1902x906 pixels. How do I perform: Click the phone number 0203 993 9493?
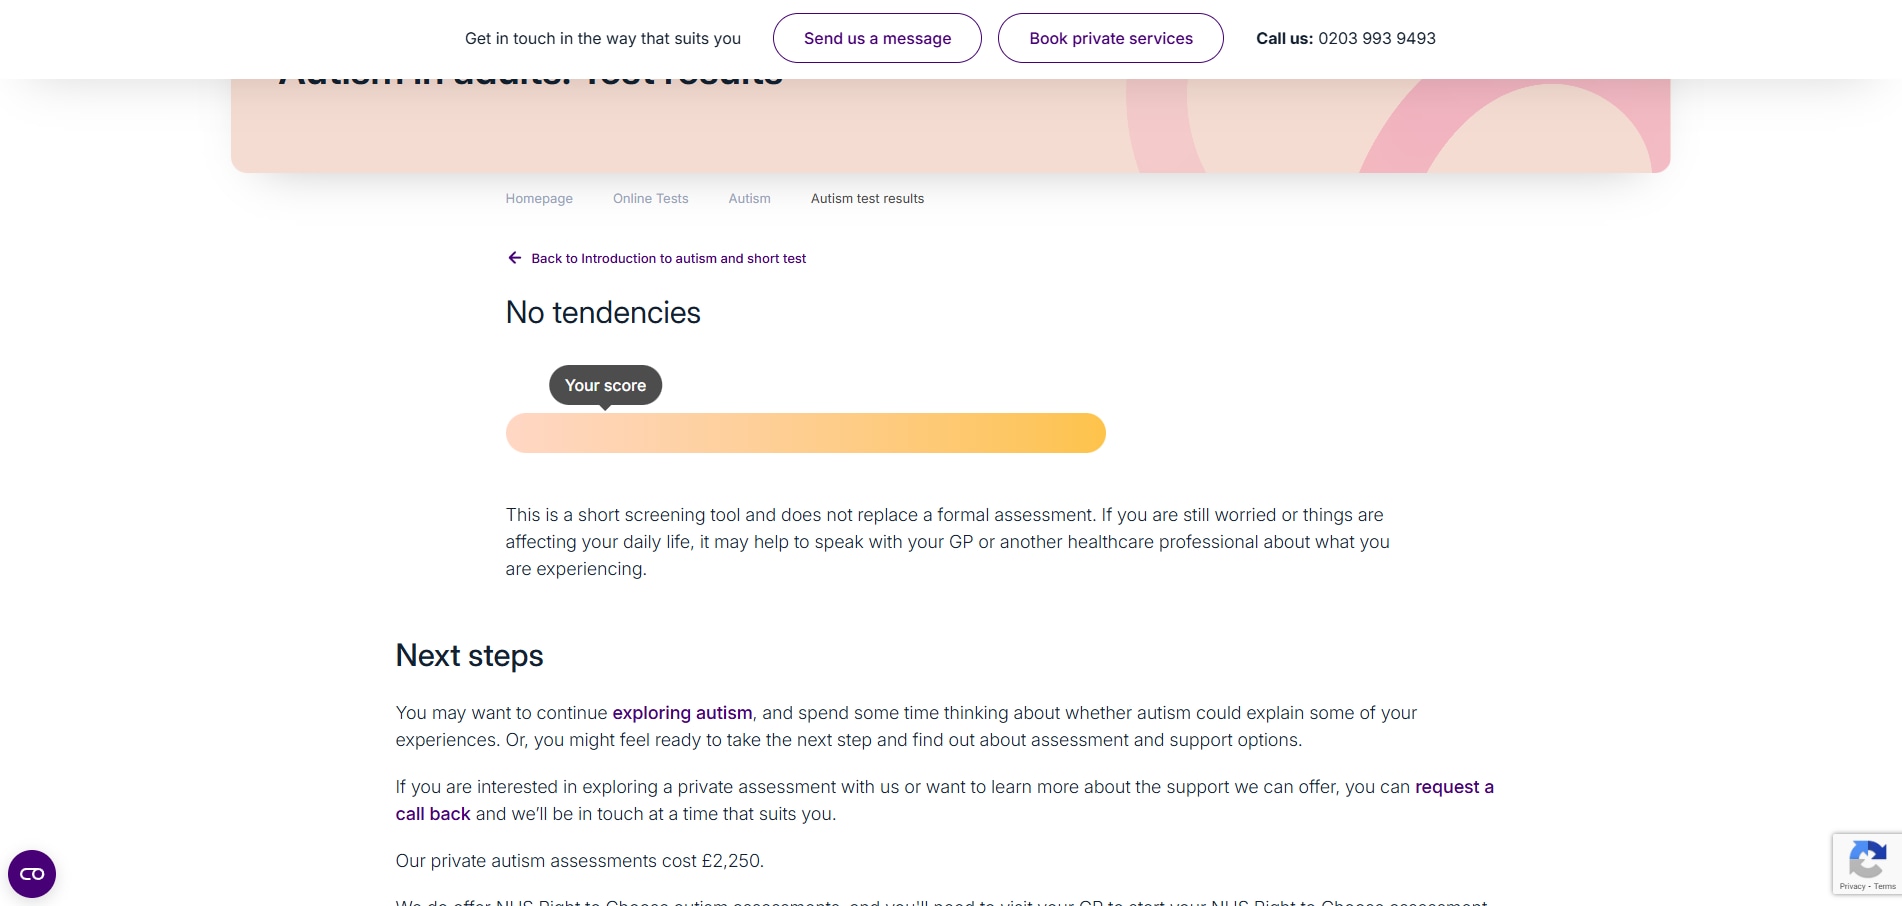[1376, 38]
